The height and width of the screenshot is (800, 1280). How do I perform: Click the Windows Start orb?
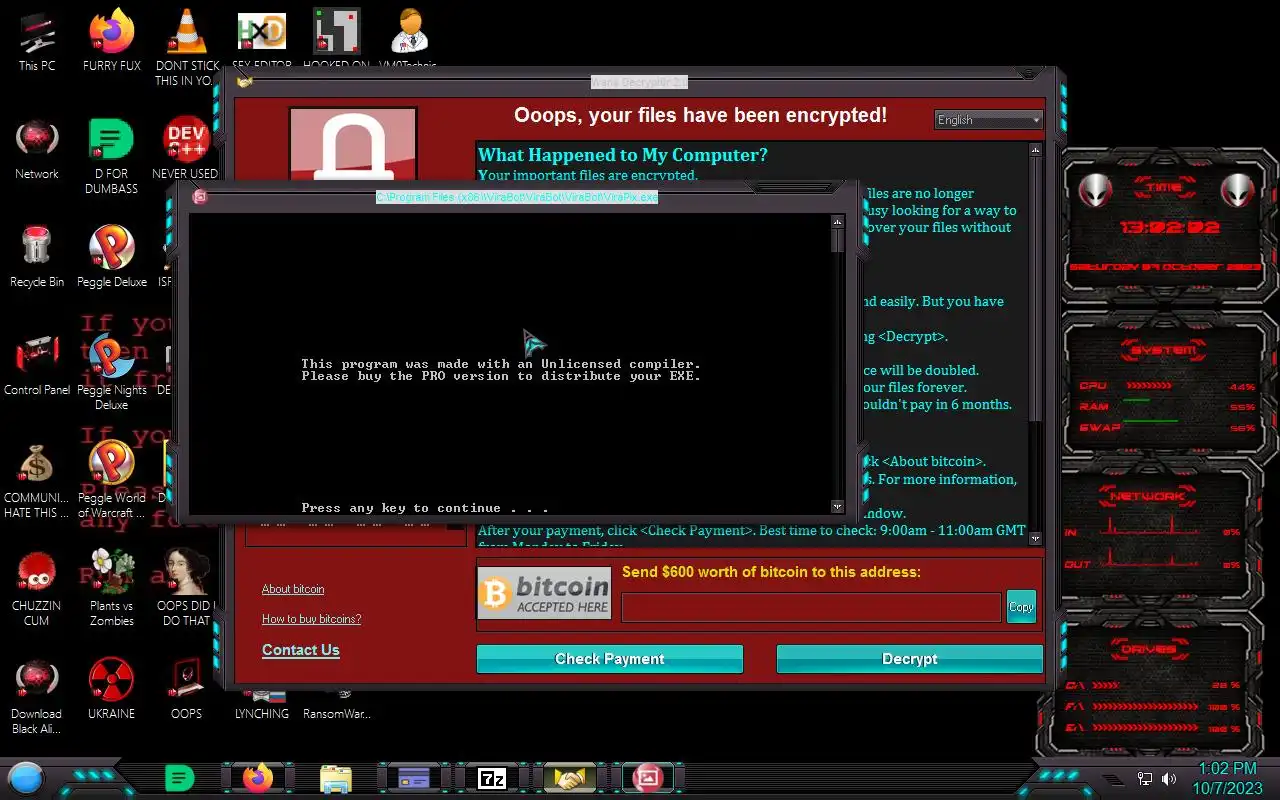pyautogui.click(x=26, y=778)
